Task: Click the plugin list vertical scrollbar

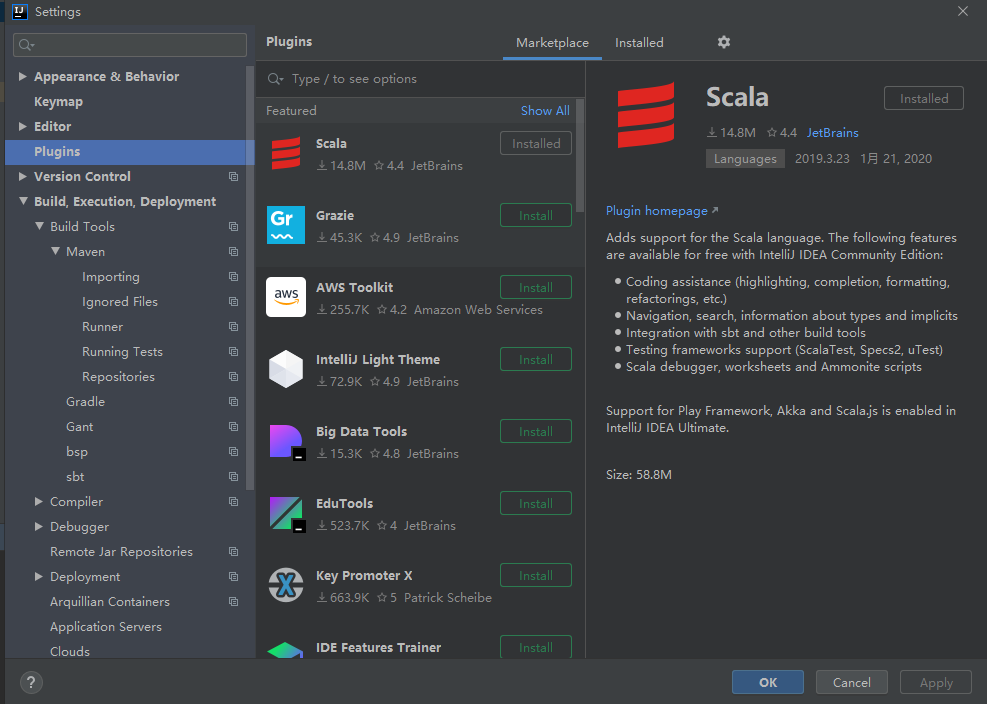Action: 580,156
